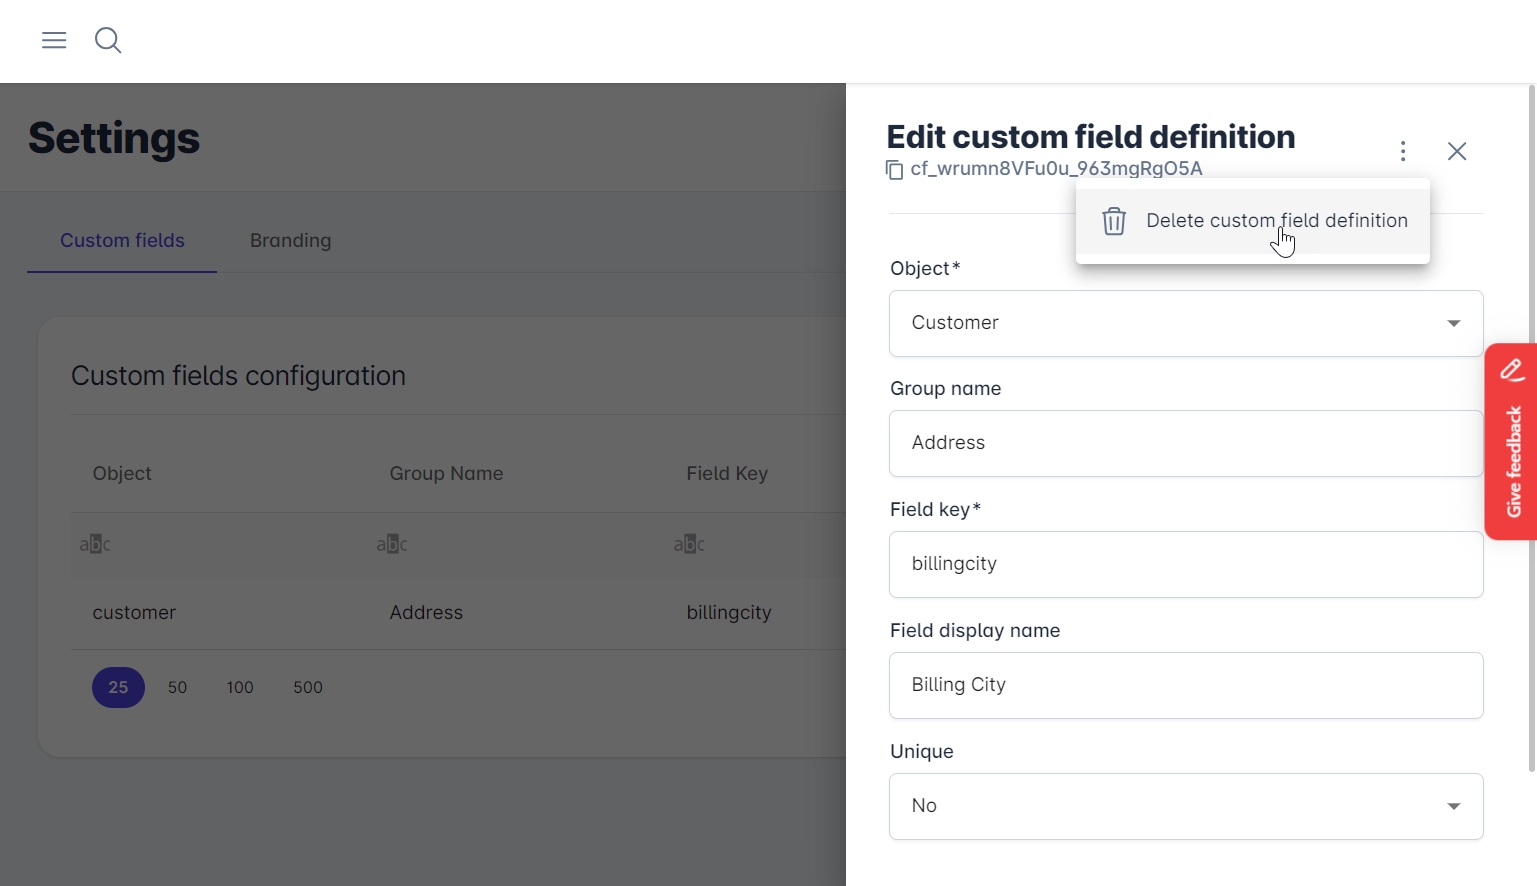The height and width of the screenshot is (886, 1537).
Task: Copy the custom field ID icon
Action: click(x=895, y=170)
